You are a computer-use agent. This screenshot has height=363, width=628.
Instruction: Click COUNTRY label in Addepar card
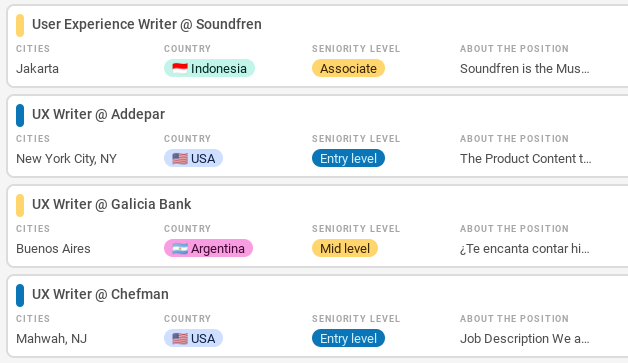point(187,139)
